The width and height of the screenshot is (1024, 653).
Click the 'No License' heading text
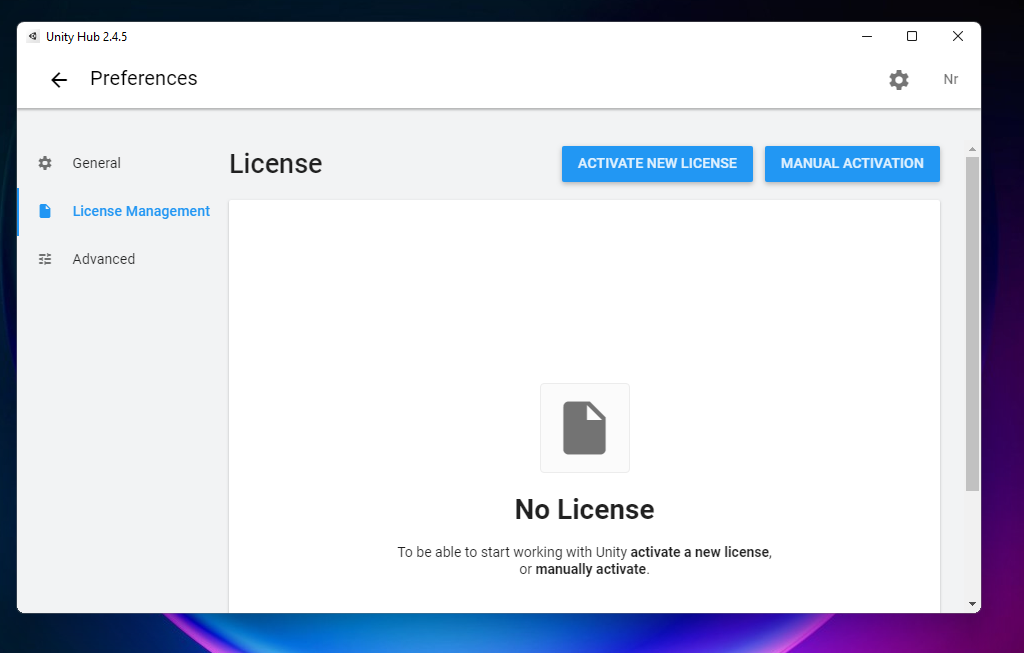point(584,509)
